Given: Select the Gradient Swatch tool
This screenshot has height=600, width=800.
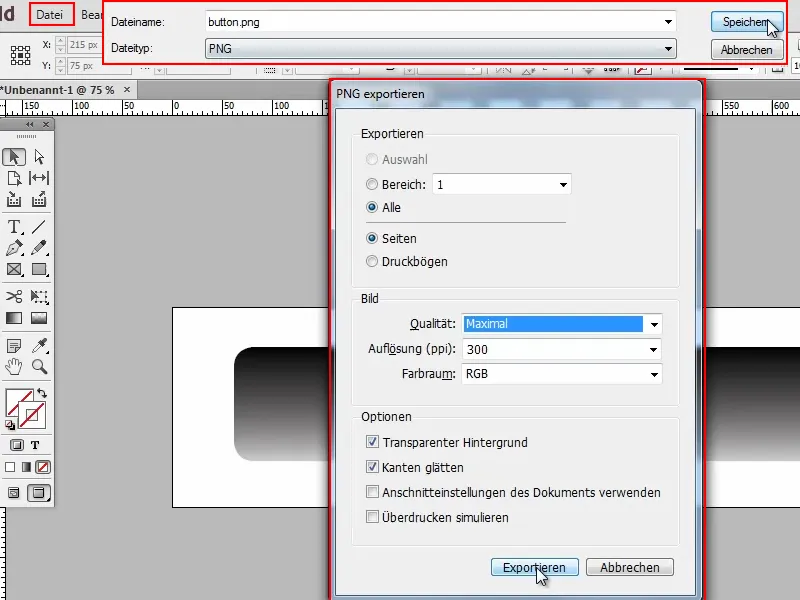Looking at the screenshot, I should tap(14, 318).
